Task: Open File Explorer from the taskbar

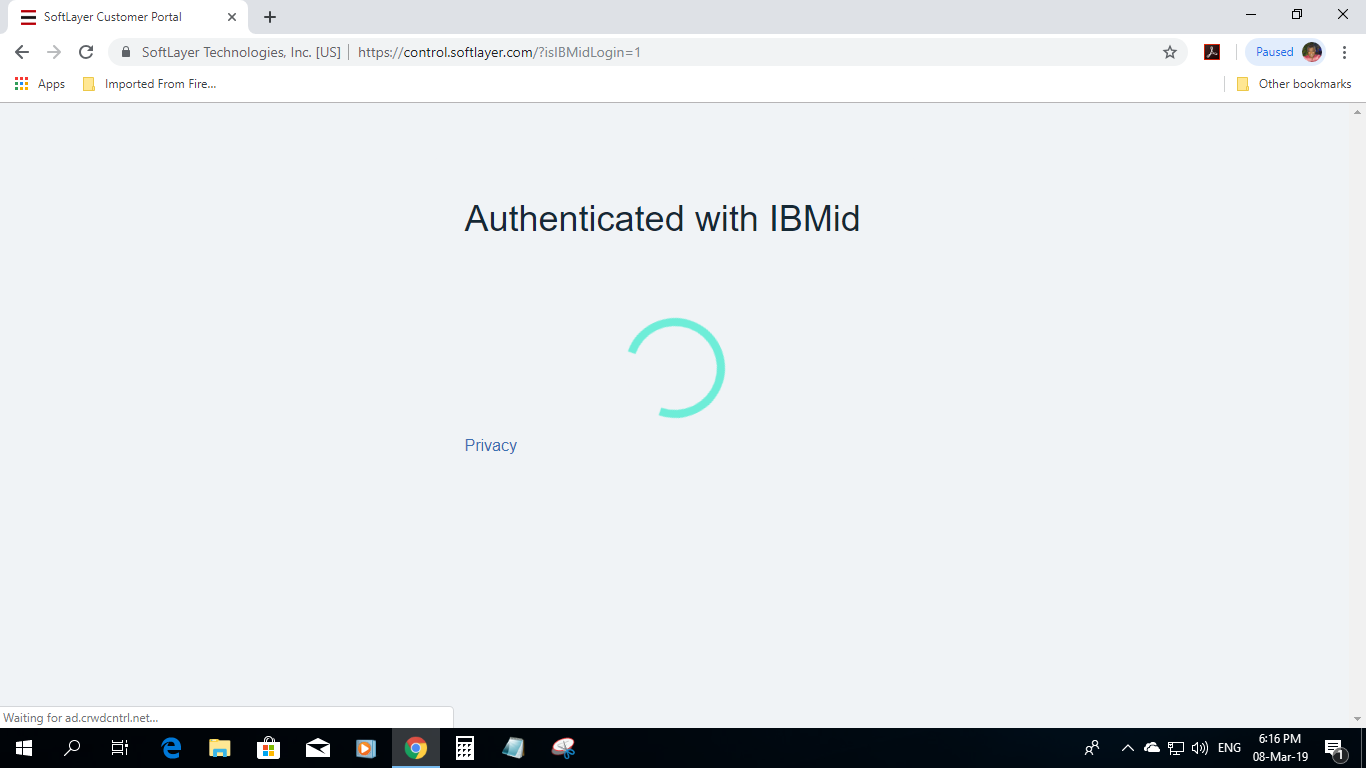Action: [x=220, y=748]
